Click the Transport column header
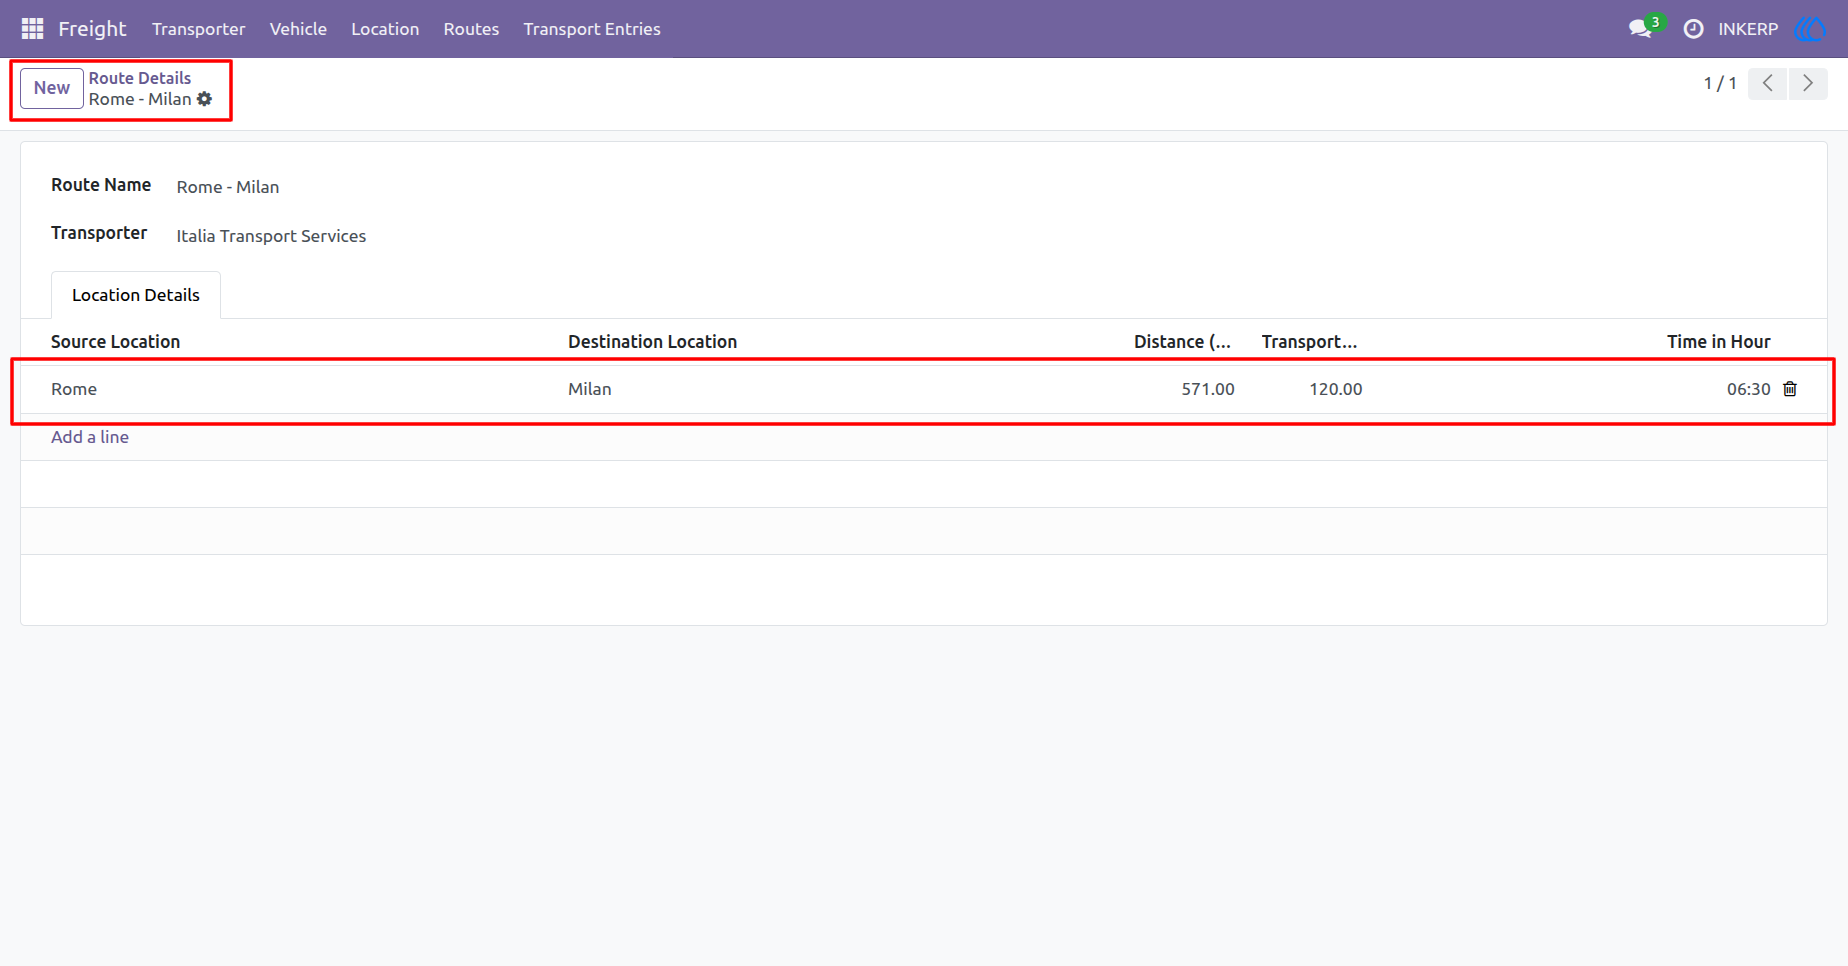Screen dimensions: 1848x966 click(x=1309, y=342)
